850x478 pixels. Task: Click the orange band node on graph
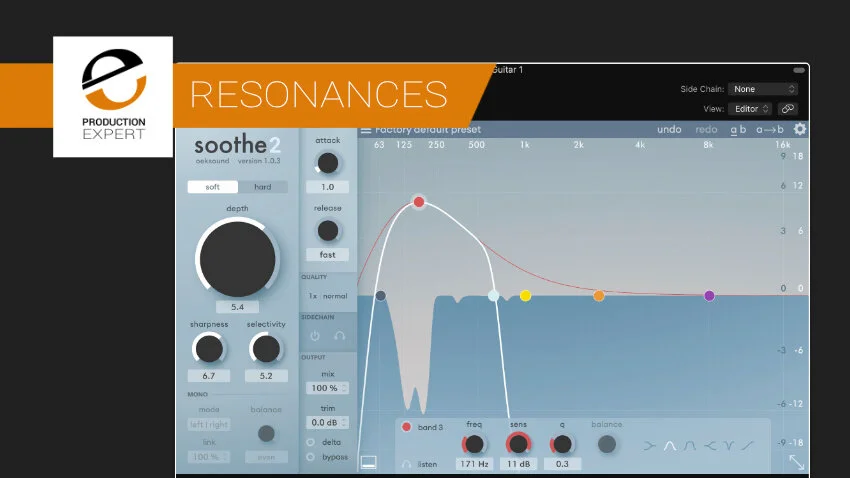[598, 295]
